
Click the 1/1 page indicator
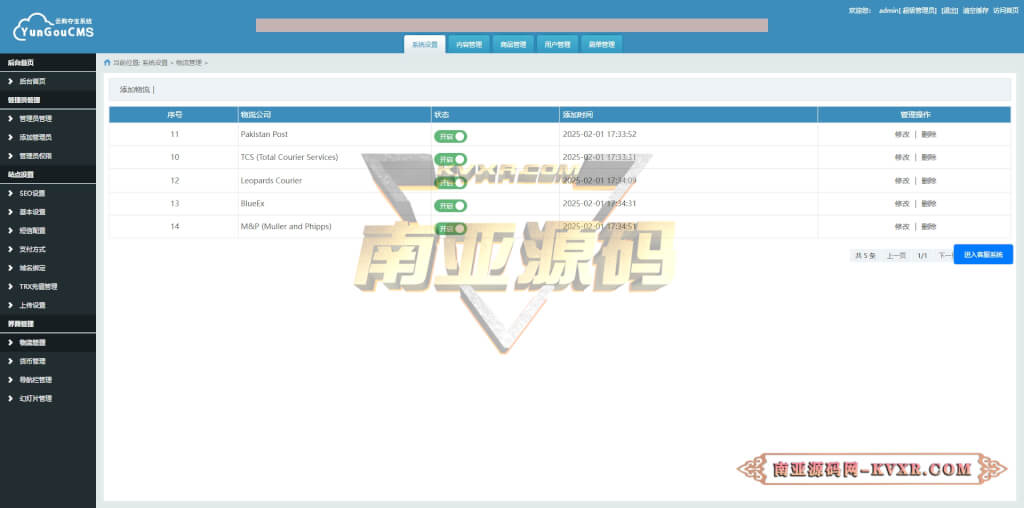pyautogui.click(x=922, y=256)
